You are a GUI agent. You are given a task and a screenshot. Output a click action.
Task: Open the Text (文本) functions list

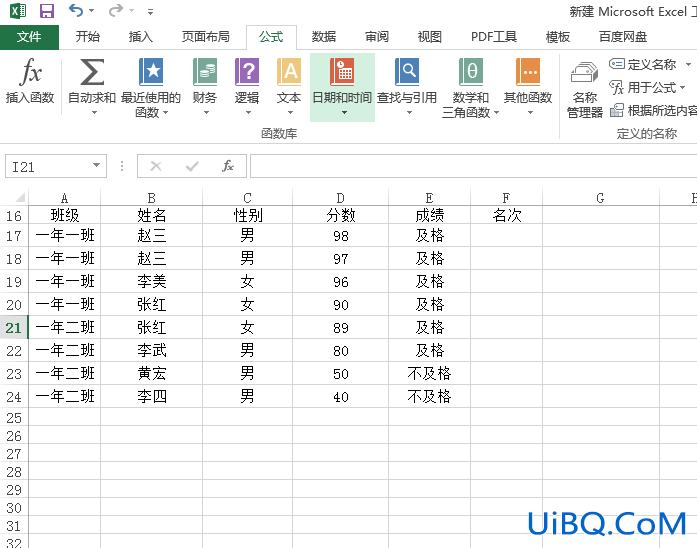point(289,86)
